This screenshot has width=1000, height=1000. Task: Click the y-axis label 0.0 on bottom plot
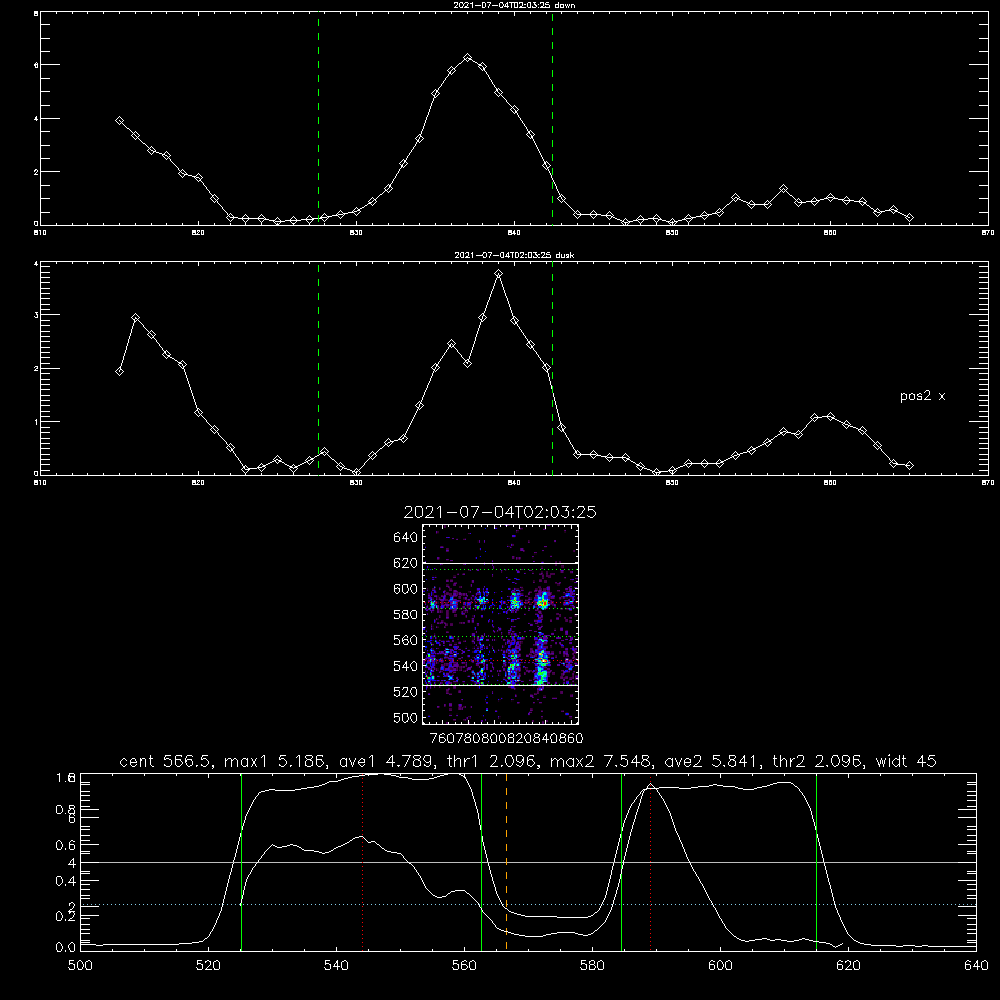[66, 947]
